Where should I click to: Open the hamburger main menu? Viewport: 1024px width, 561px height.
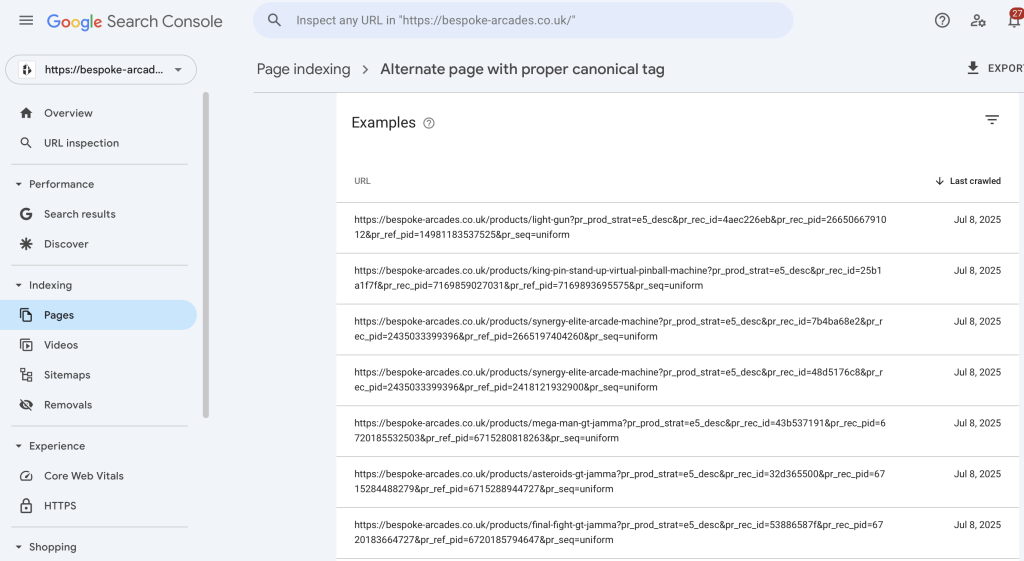(x=26, y=21)
